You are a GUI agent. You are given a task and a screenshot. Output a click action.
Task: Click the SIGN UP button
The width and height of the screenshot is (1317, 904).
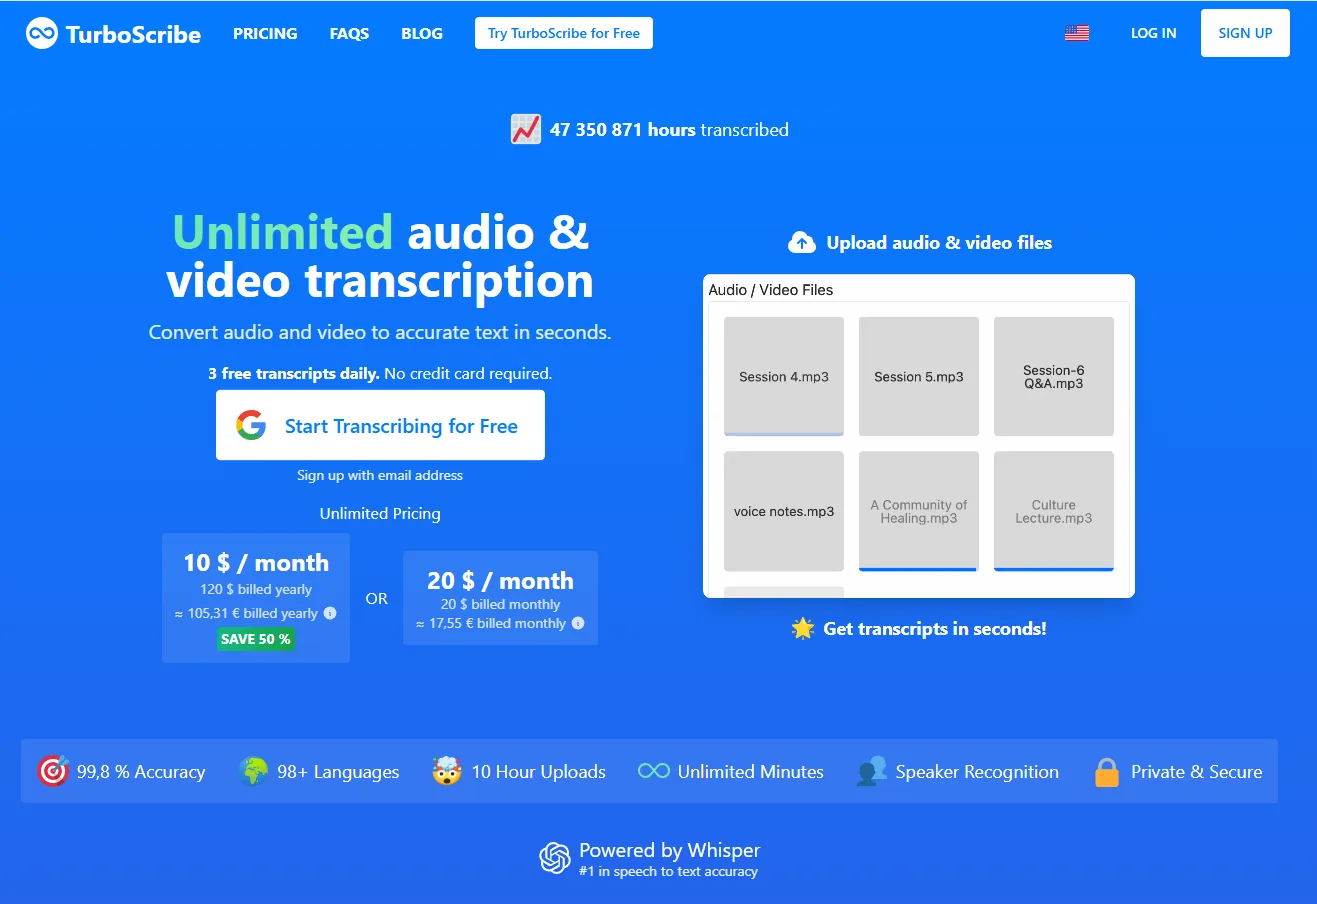(1245, 33)
